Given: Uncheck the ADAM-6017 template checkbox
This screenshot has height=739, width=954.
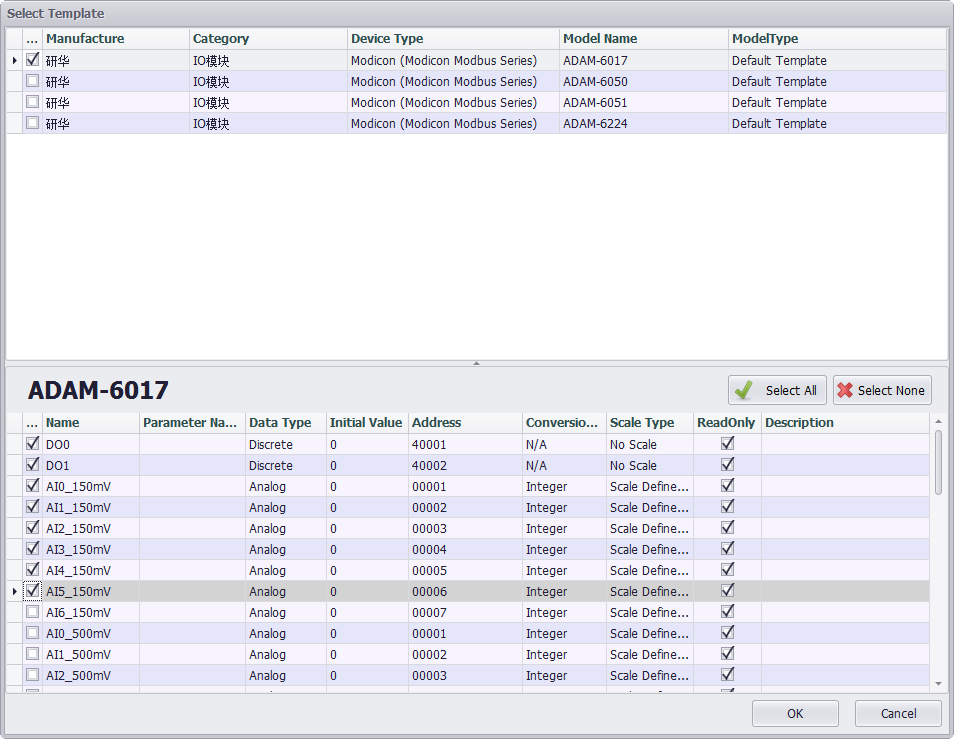Looking at the screenshot, I should pos(32,60).
